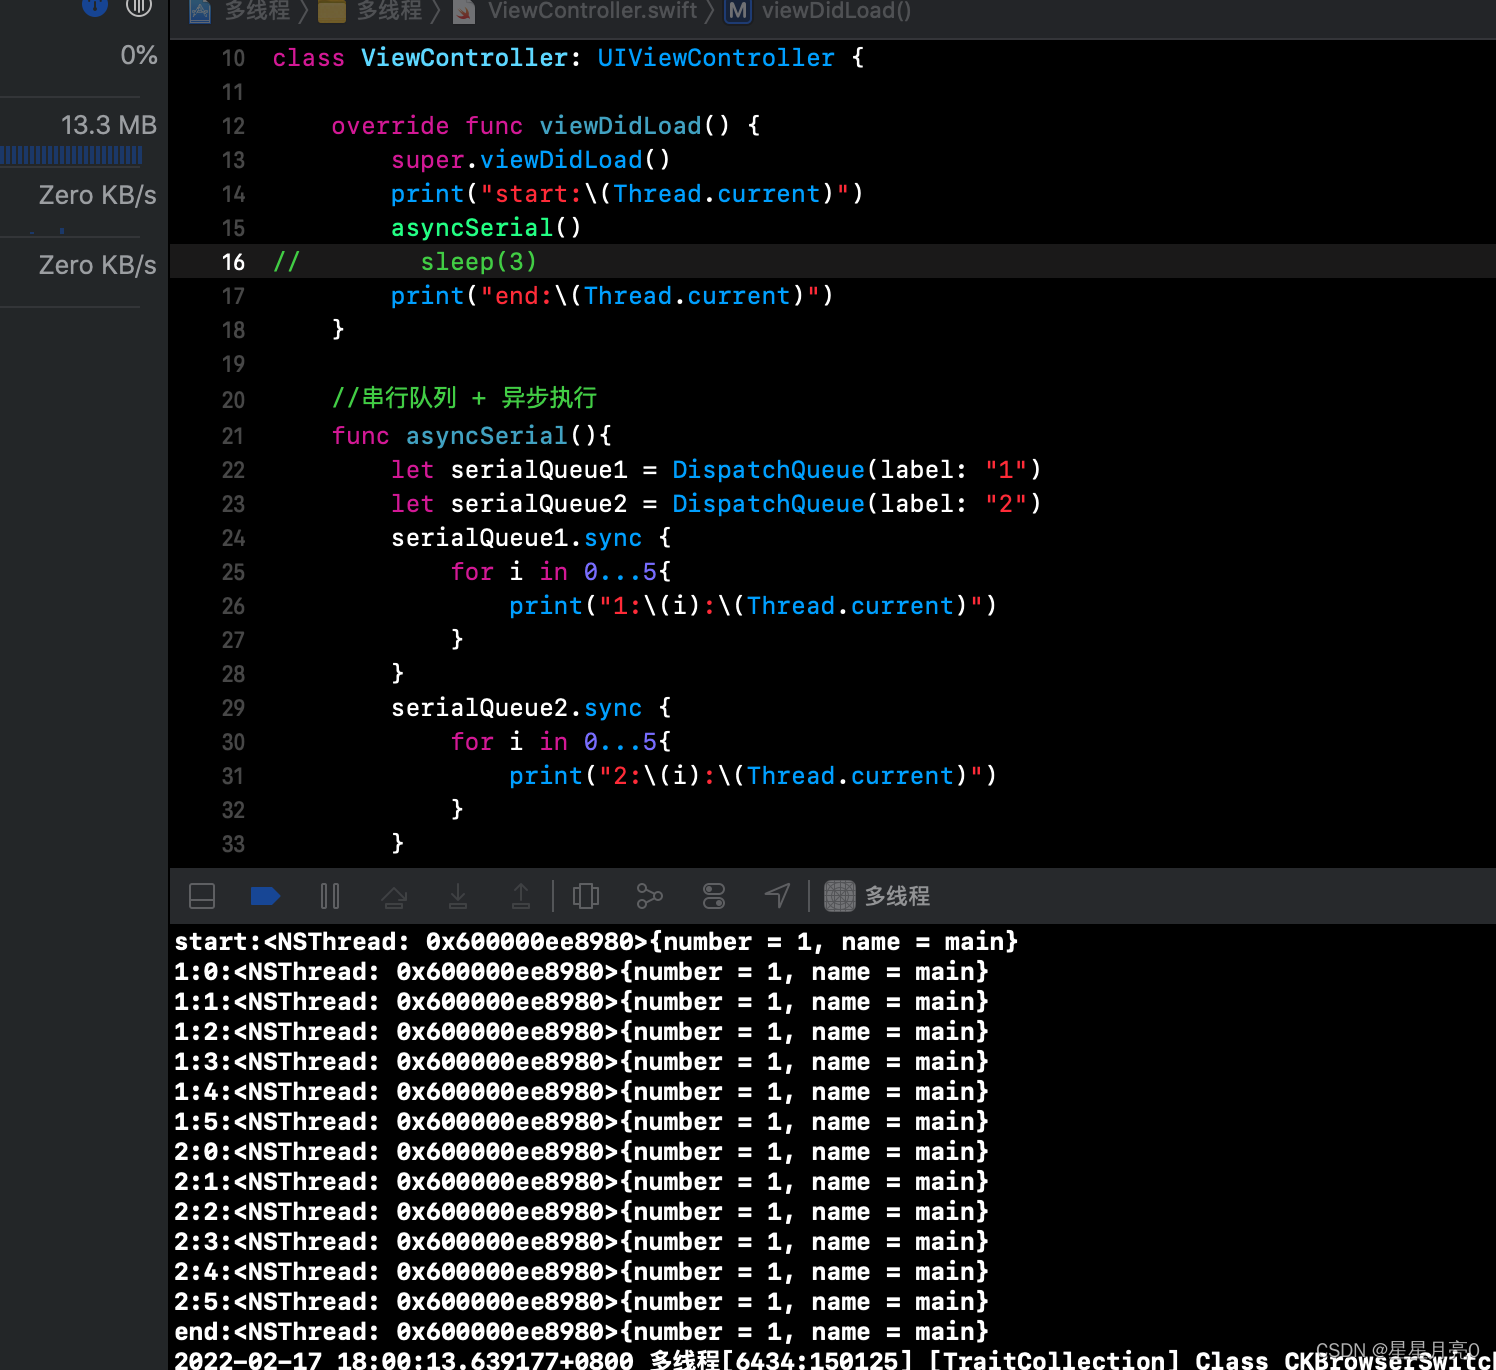Open the Memory gauge showing 13.3 MB

coord(108,125)
